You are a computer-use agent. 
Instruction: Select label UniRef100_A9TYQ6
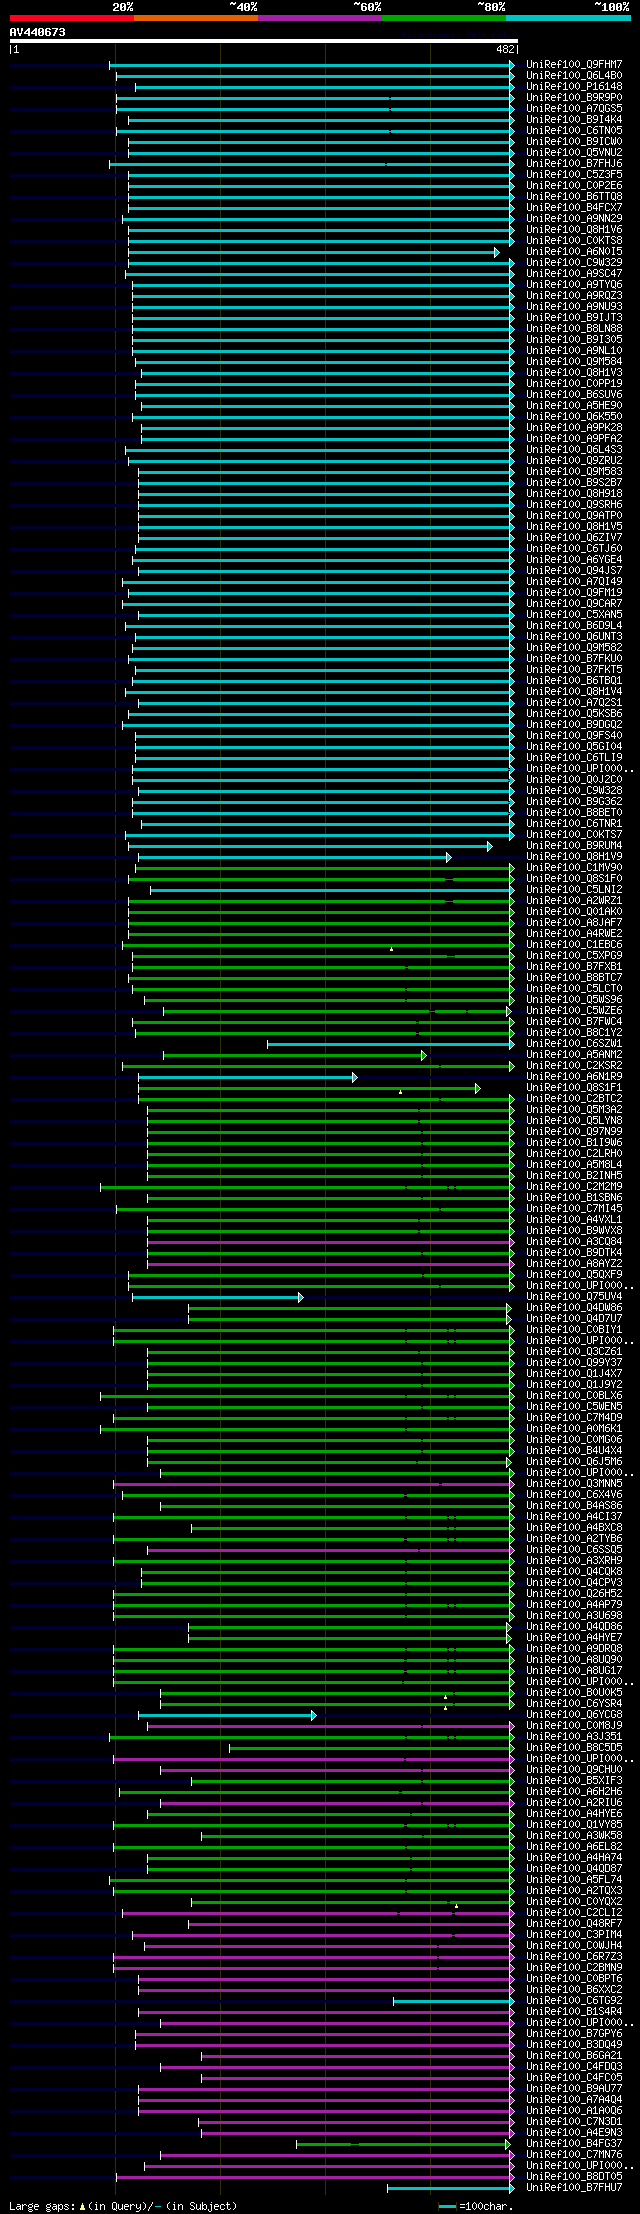tap(574, 284)
